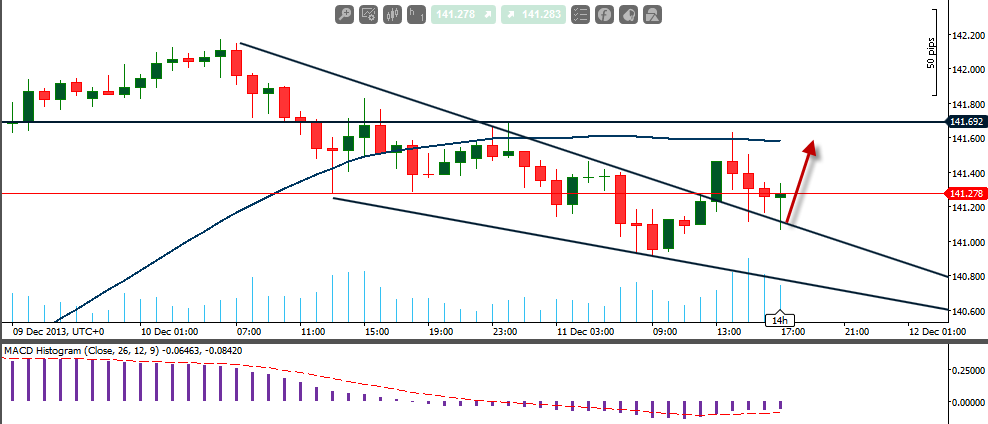Open the chart settings gear icon
The image size is (988, 424).
coord(369,14)
